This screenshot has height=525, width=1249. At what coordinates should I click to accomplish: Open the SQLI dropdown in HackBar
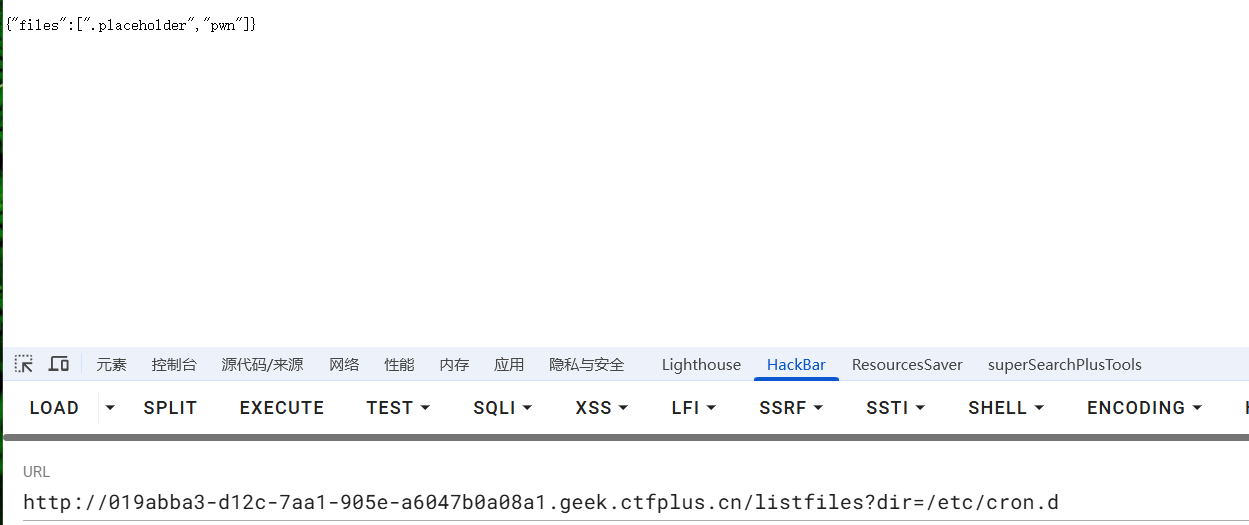tap(502, 408)
